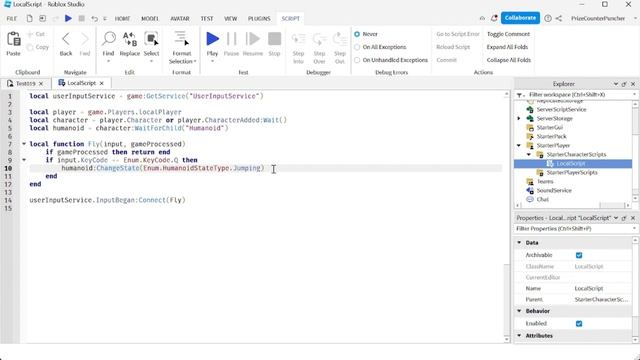Switch to the MODEL ribbon tab
Viewport: 640px width, 360px height.
click(x=150, y=19)
